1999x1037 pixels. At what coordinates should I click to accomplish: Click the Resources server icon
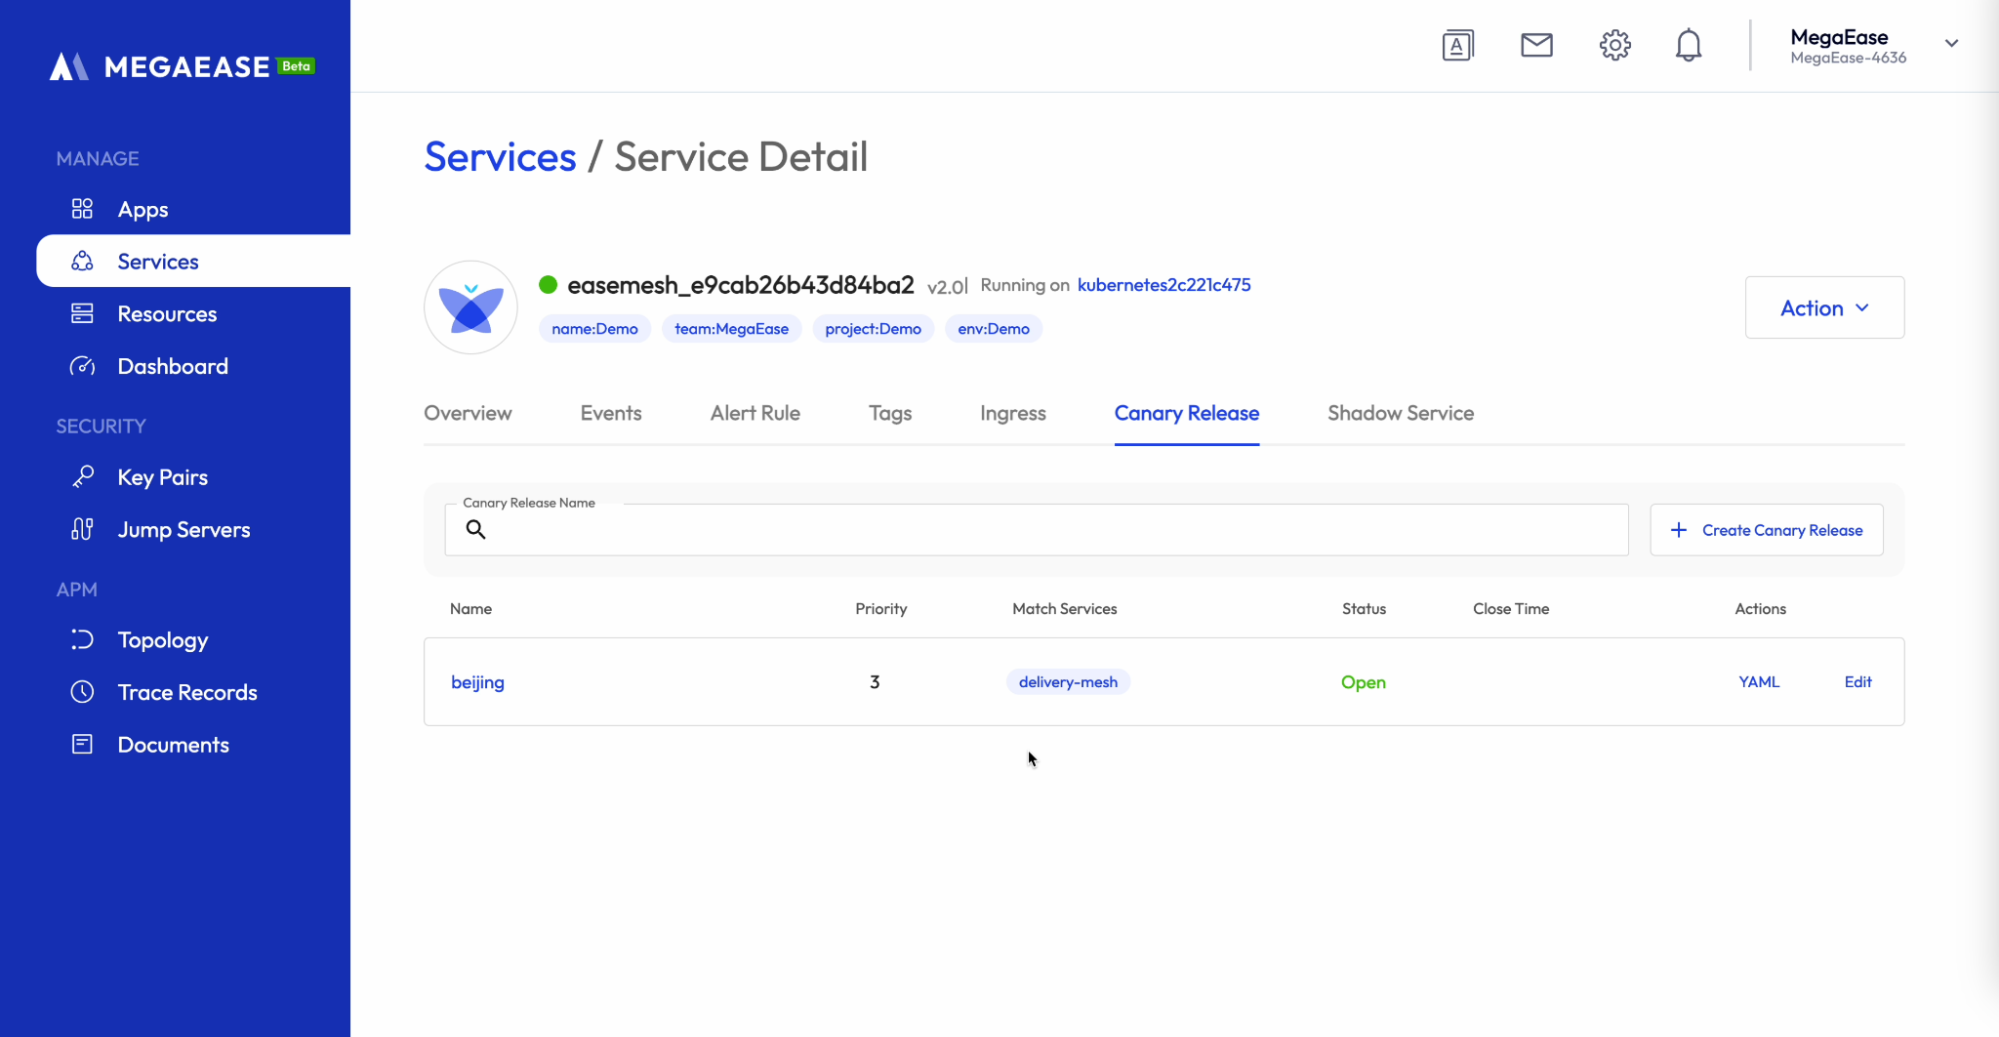point(82,314)
